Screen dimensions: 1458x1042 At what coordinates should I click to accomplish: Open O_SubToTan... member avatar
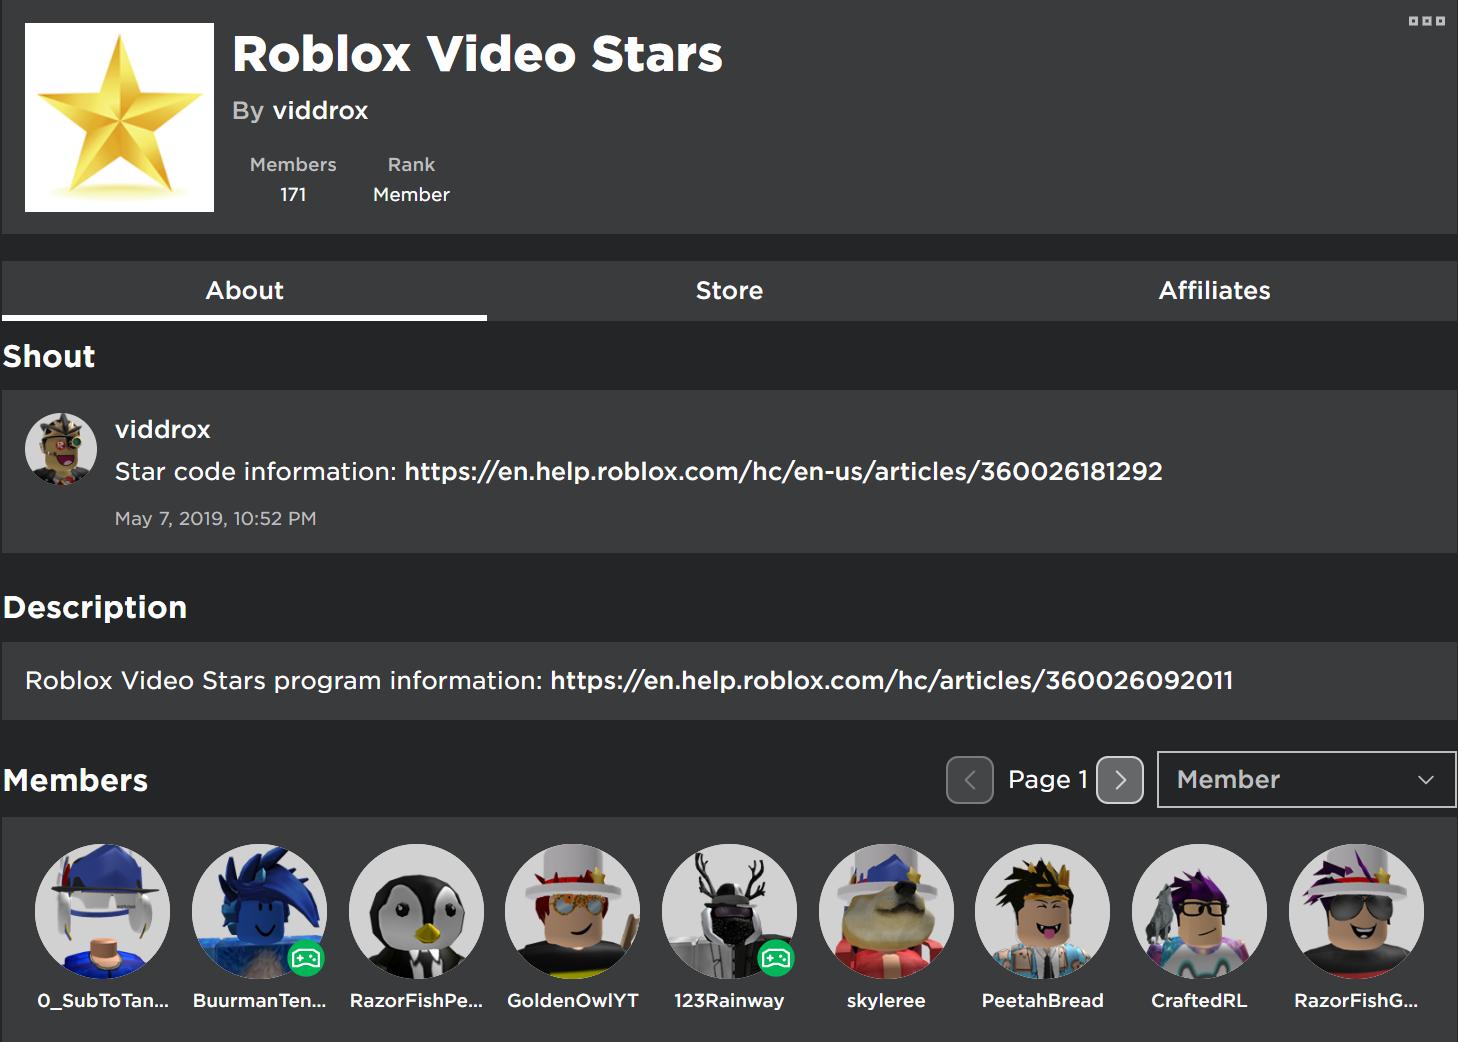coord(102,911)
